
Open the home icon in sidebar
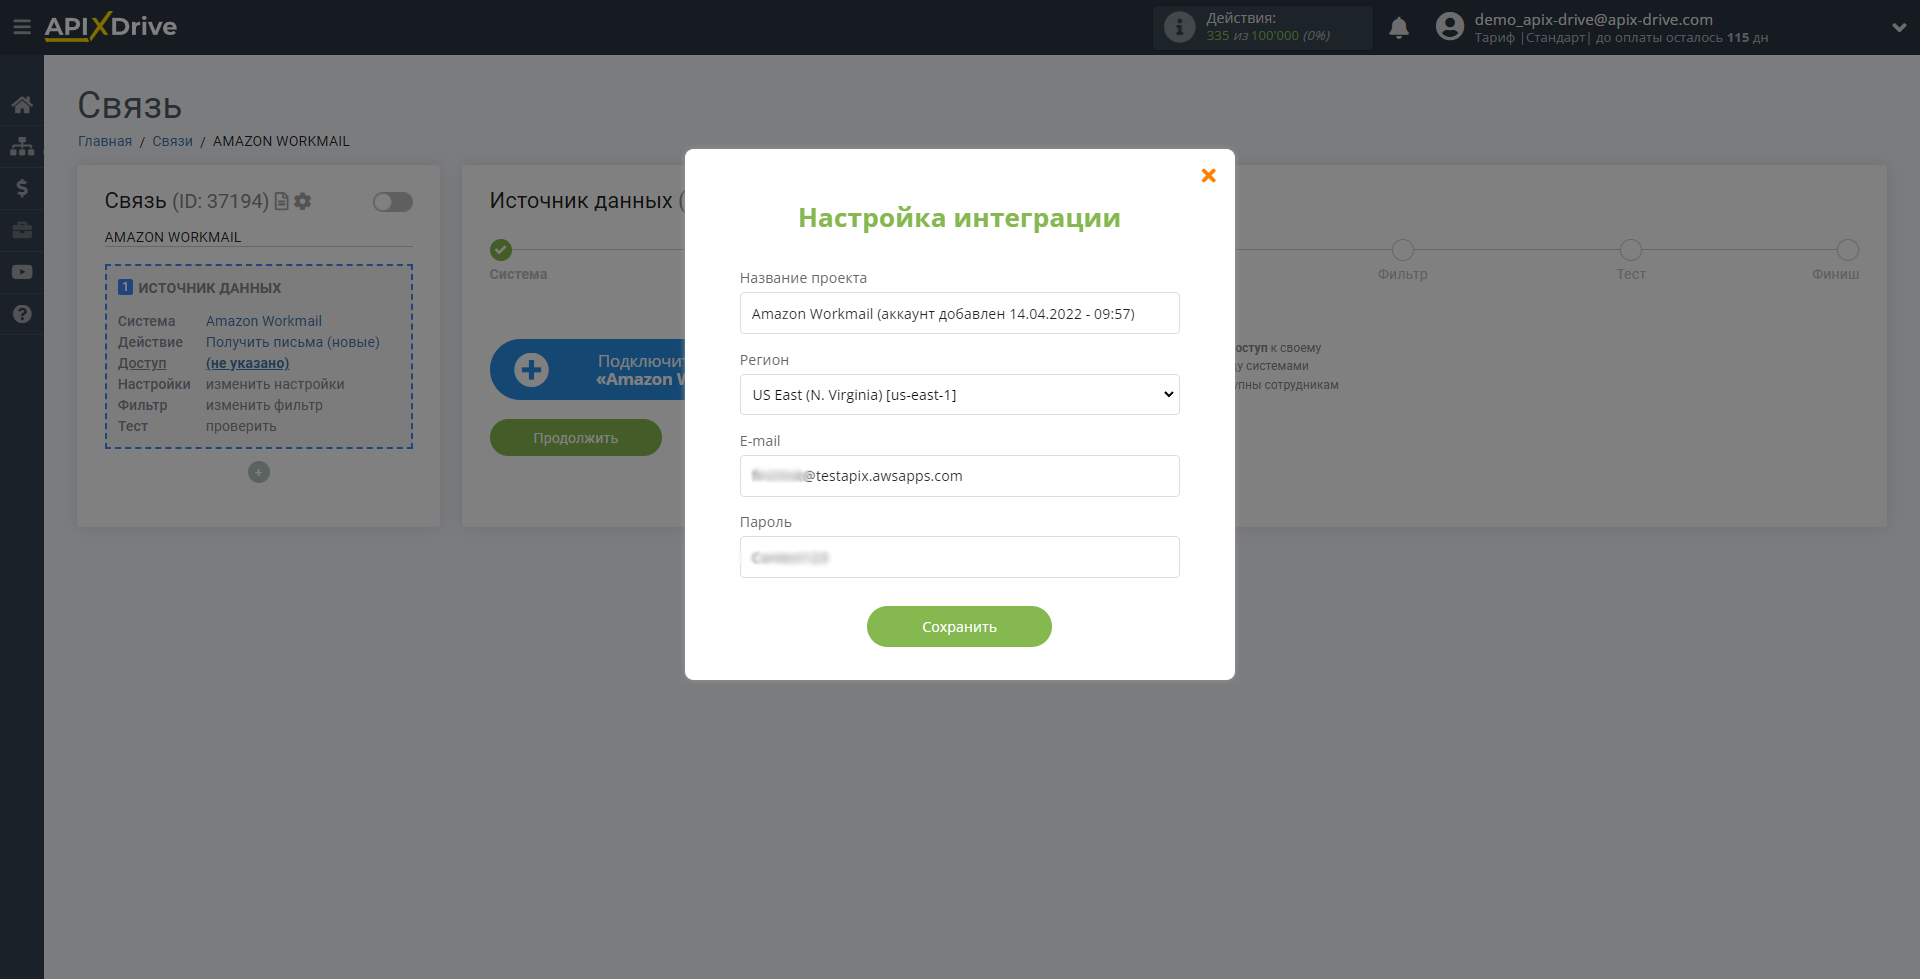[22, 105]
